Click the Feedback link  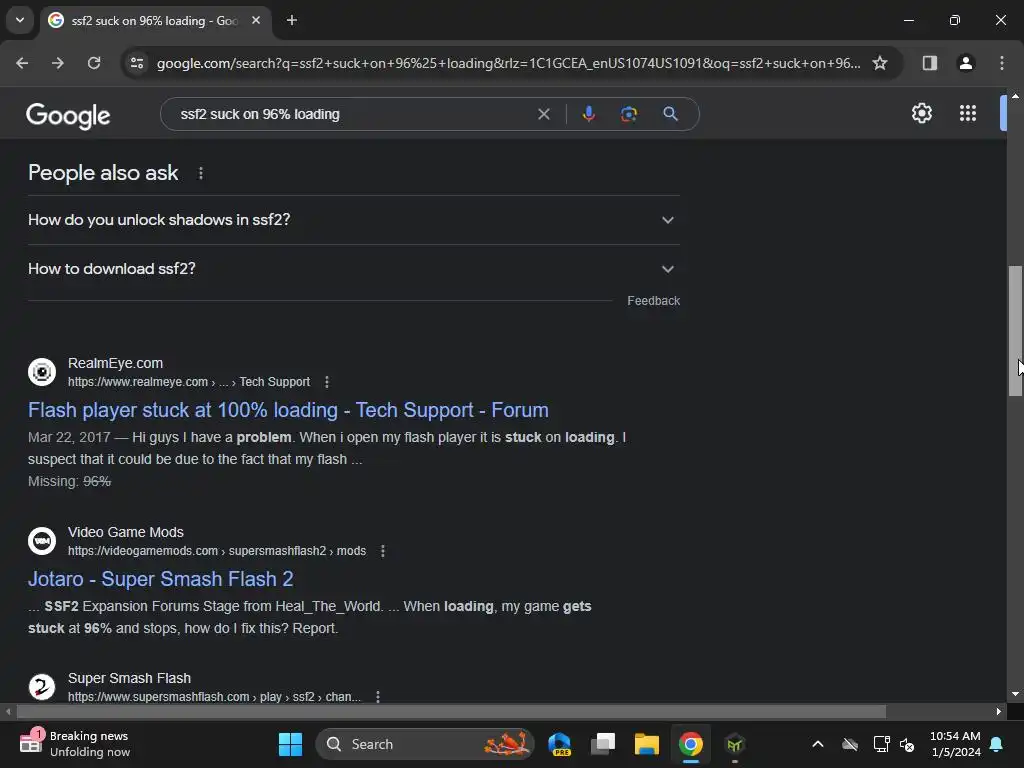coord(653,301)
